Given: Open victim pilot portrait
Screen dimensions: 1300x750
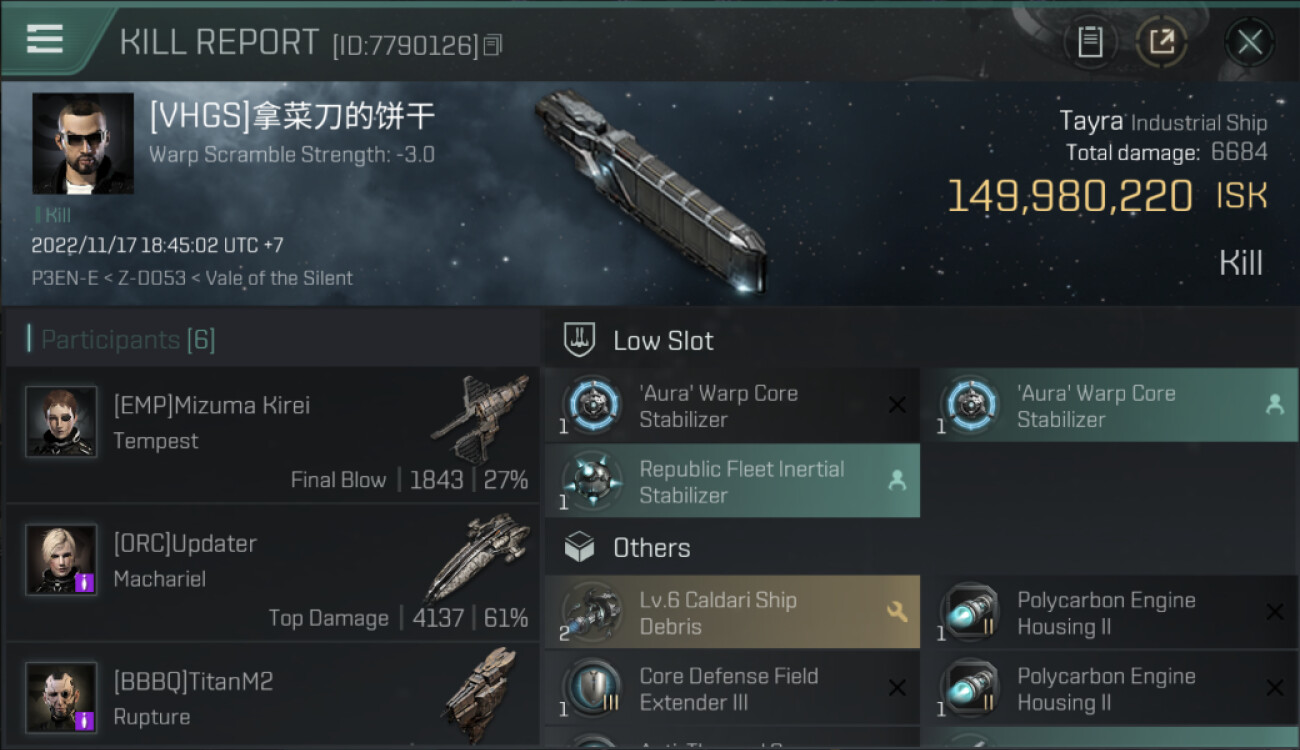Looking at the screenshot, I should coord(83,143).
